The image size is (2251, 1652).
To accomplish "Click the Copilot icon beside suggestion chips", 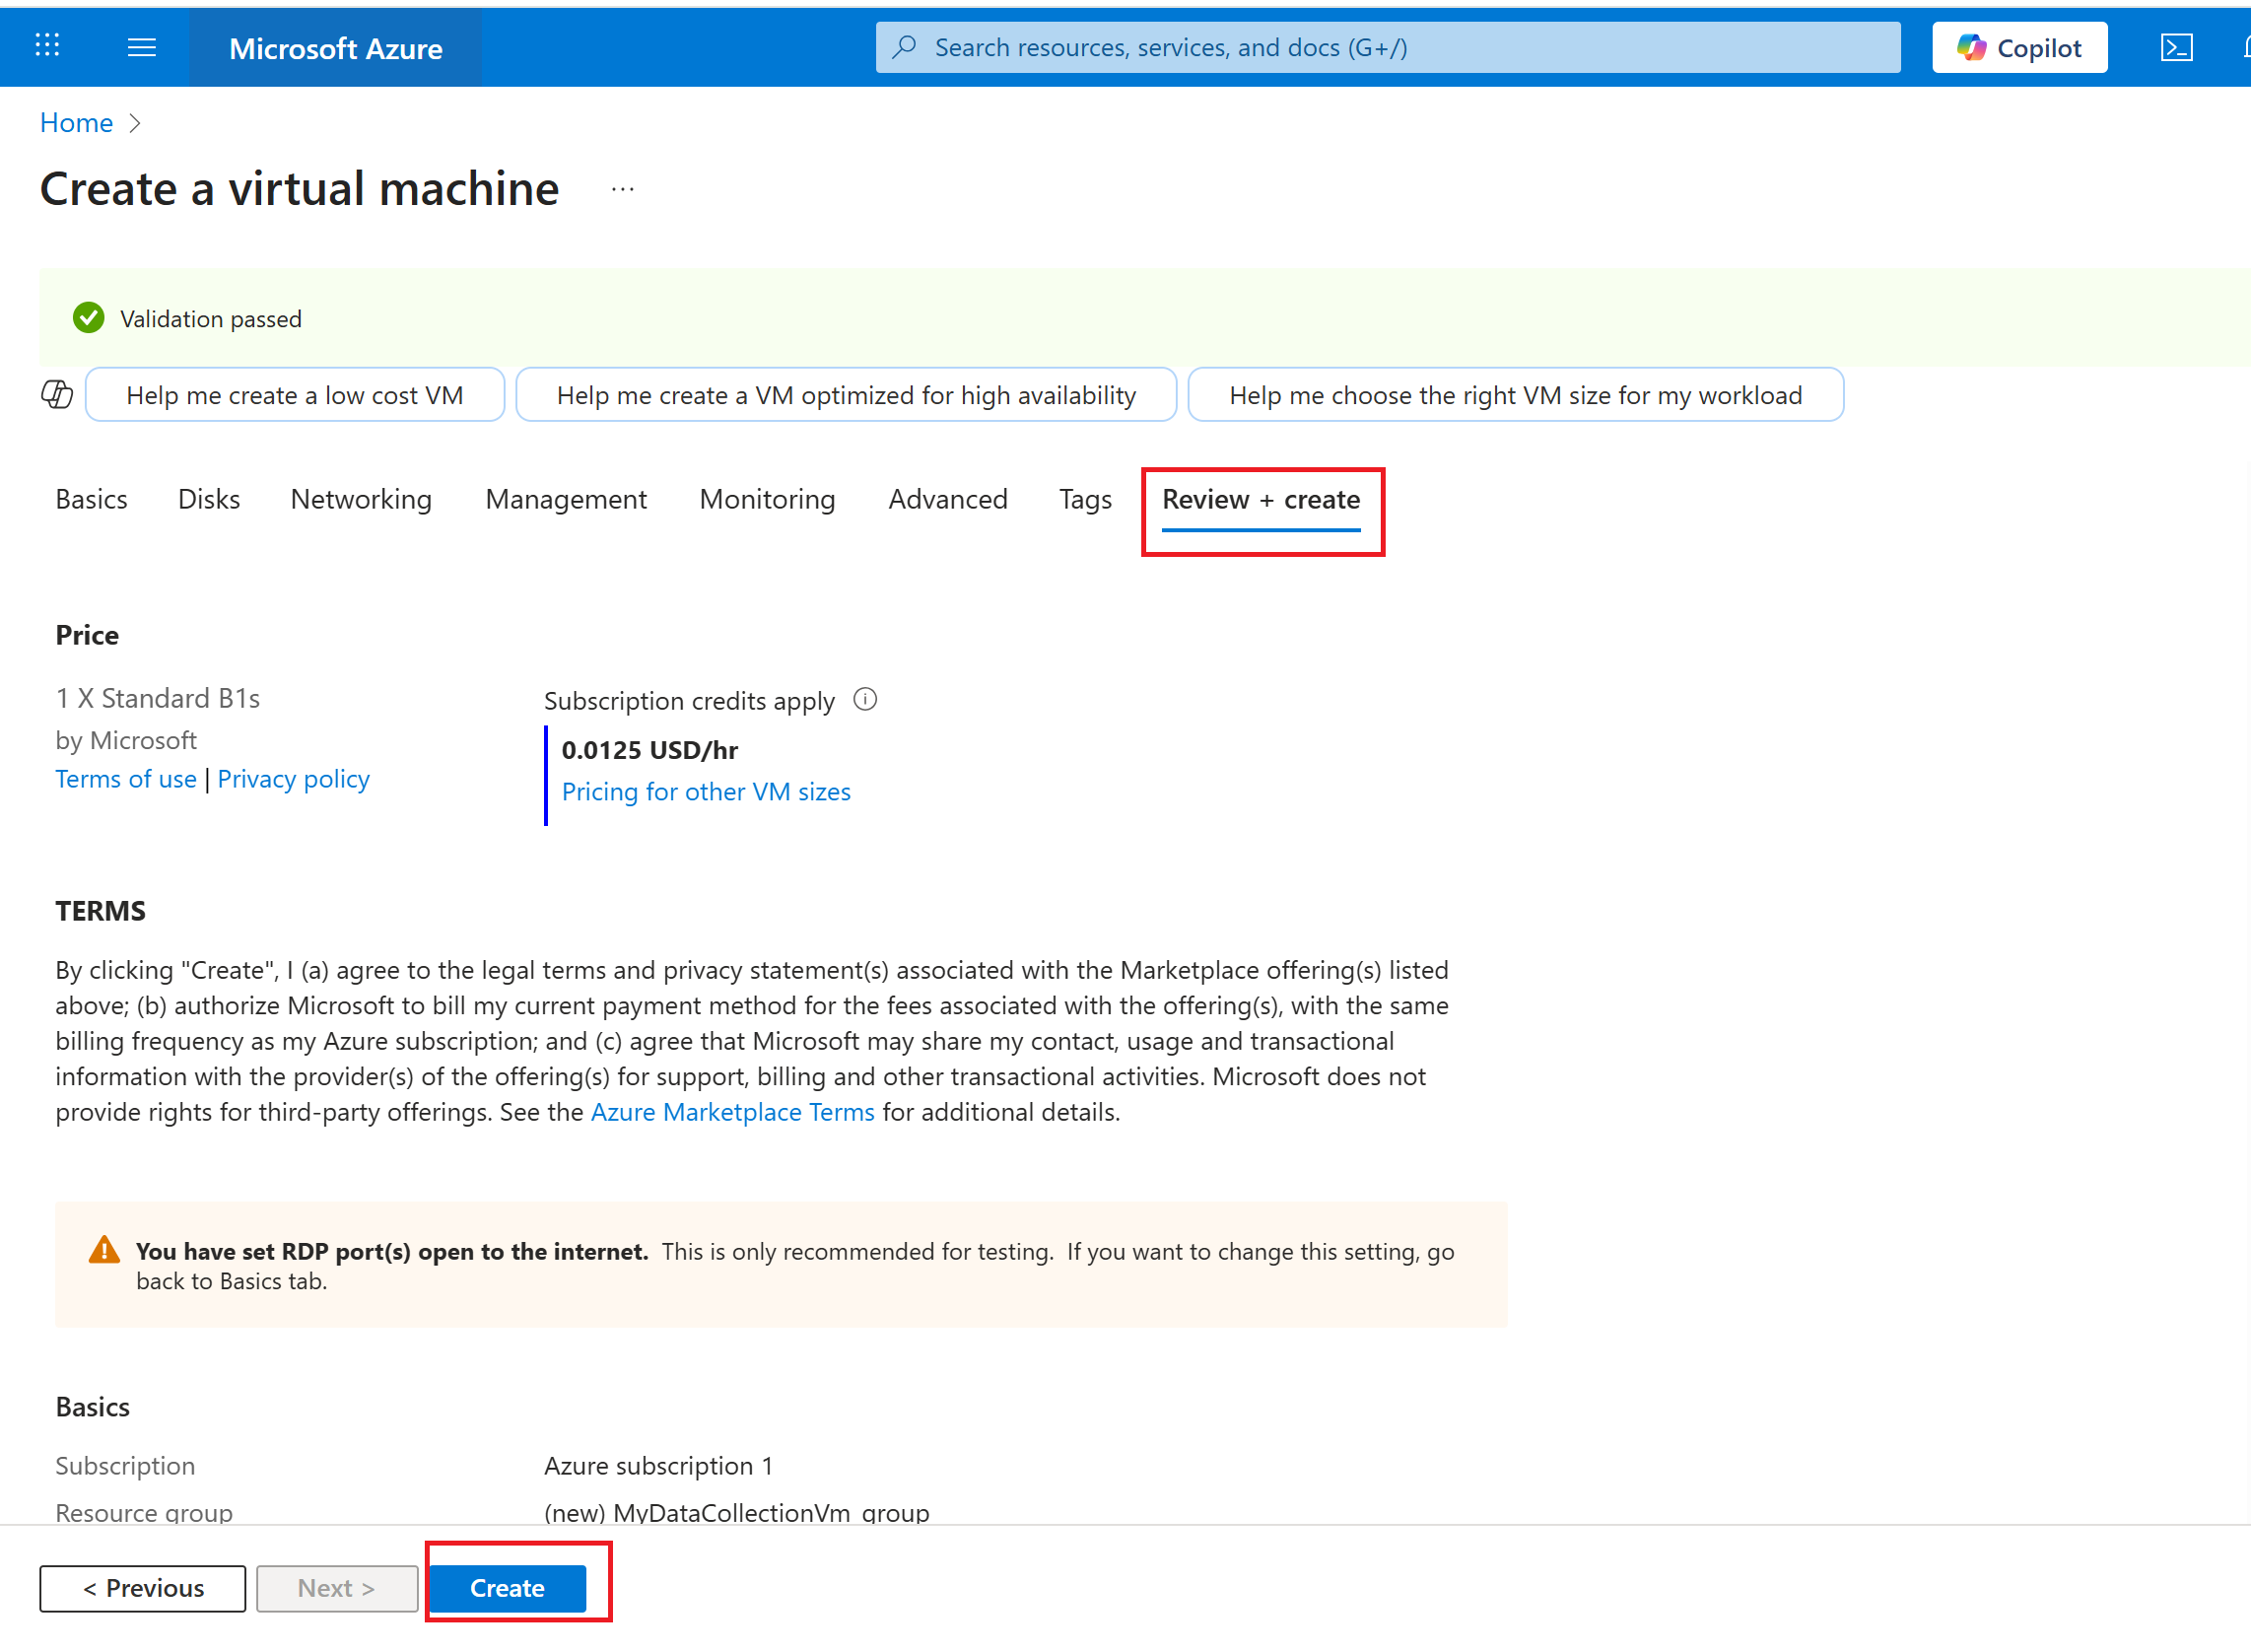I will coord(57,395).
